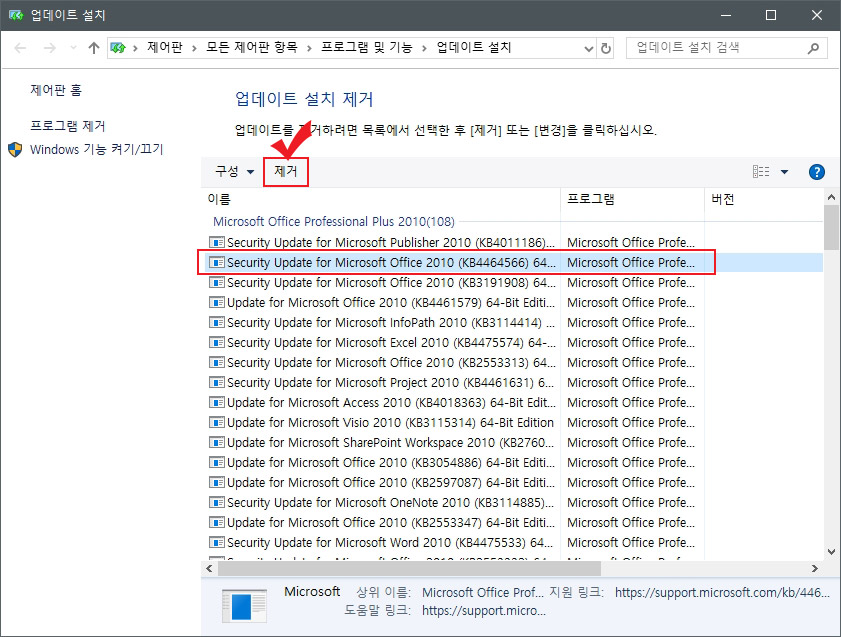841x637 pixels.
Task: Select Project 2010 KB4461631 update icon
Action: 217,383
